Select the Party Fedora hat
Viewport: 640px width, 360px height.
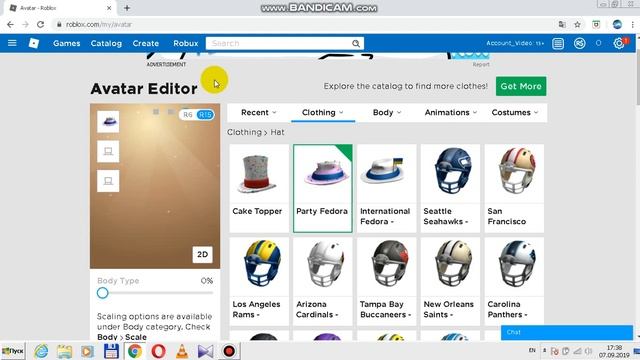322,188
